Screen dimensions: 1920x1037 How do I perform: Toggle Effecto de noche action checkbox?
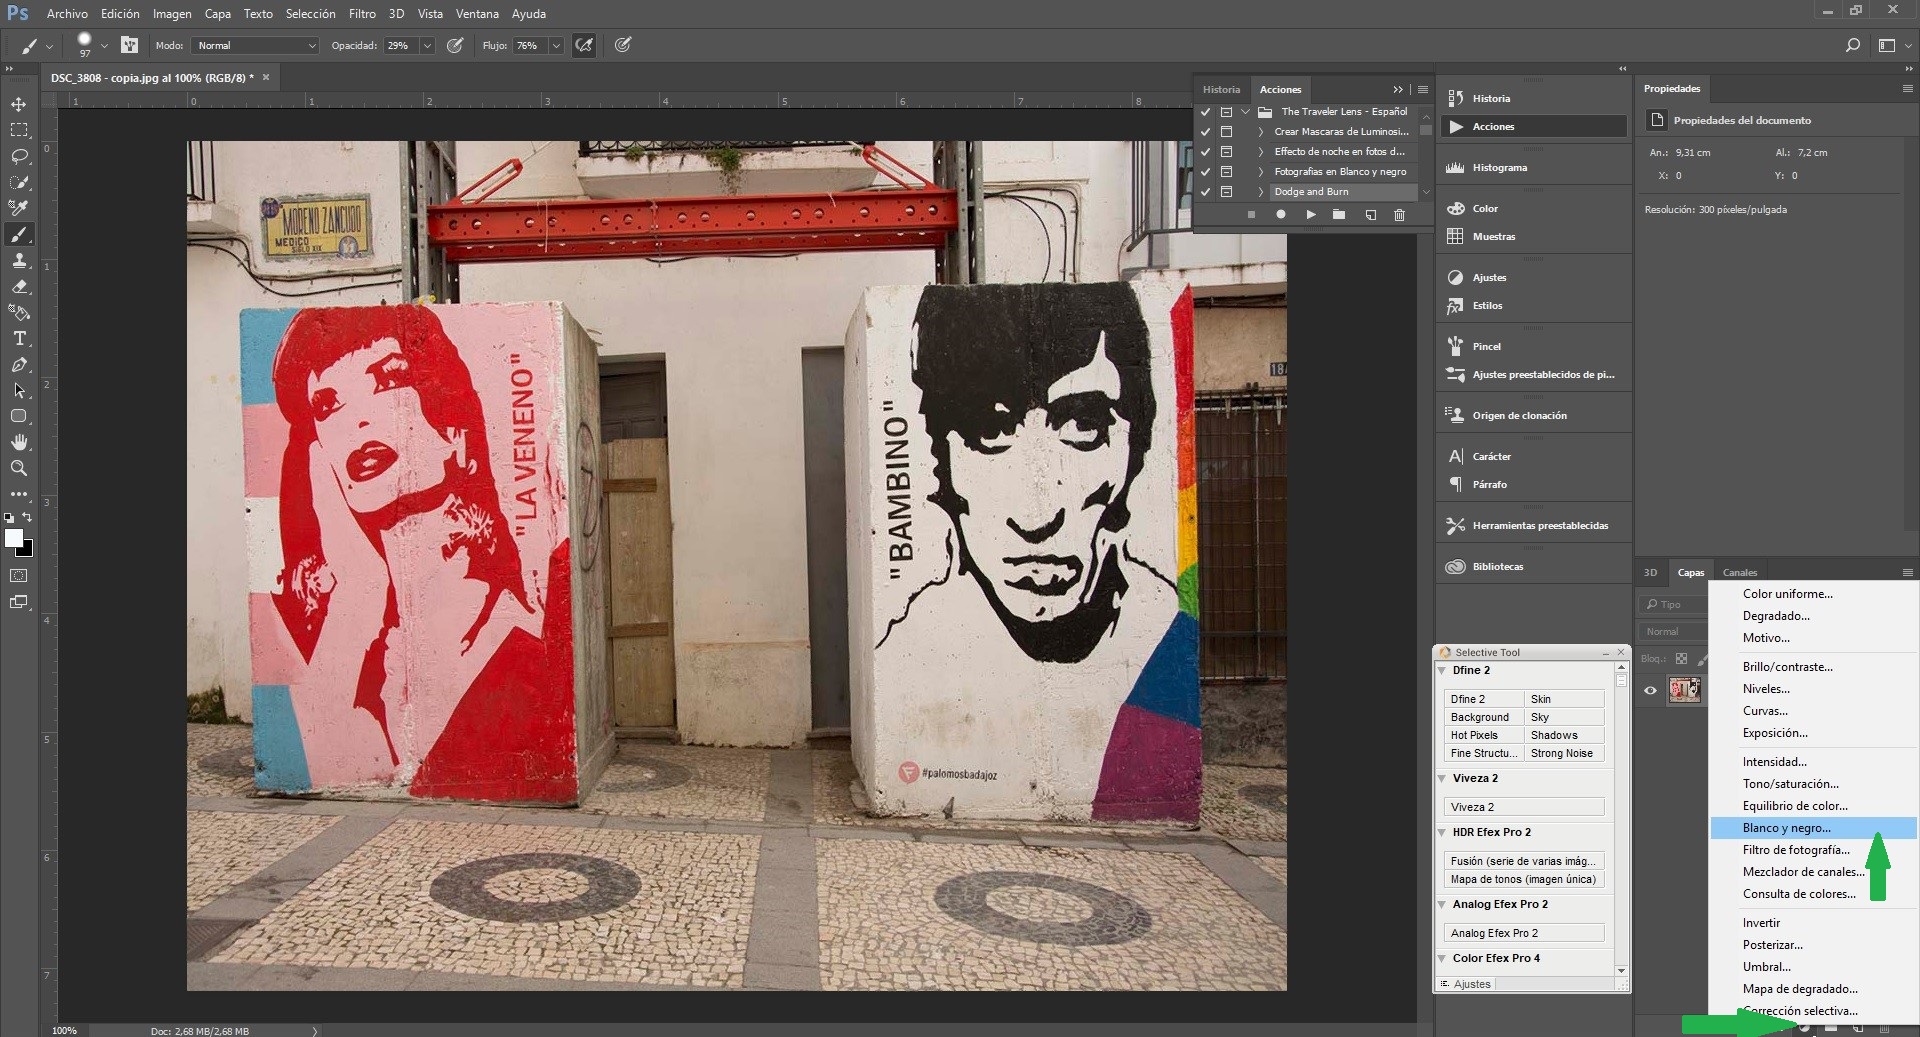pyautogui.click(x=1205, y=152)
